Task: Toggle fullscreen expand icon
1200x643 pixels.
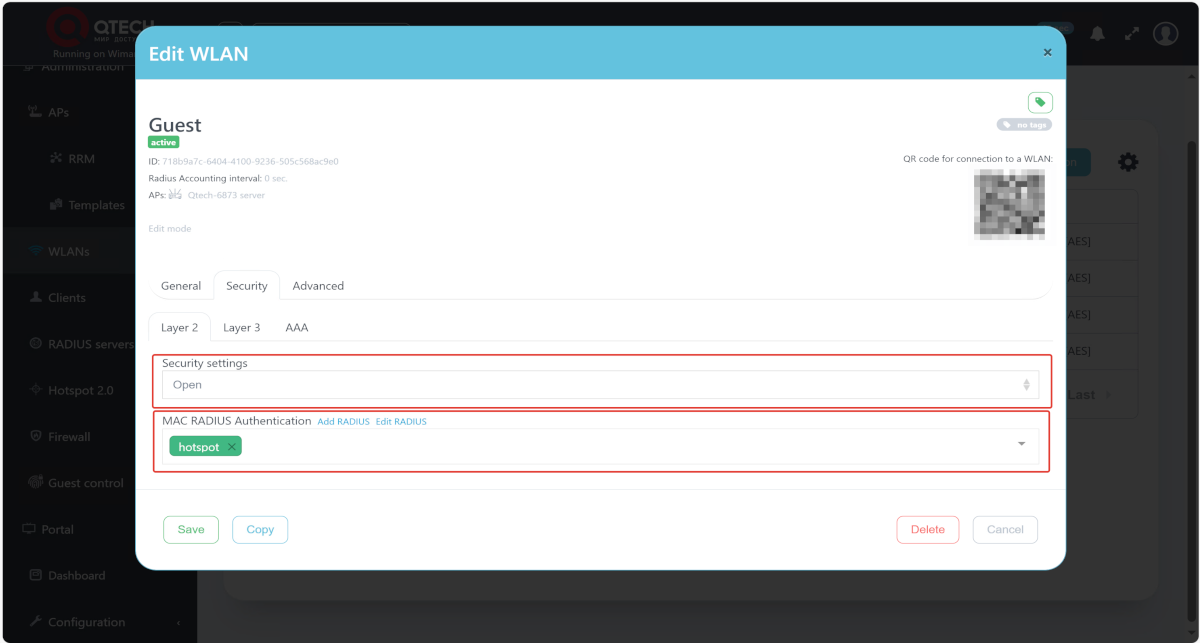Action: (1132, 33)
